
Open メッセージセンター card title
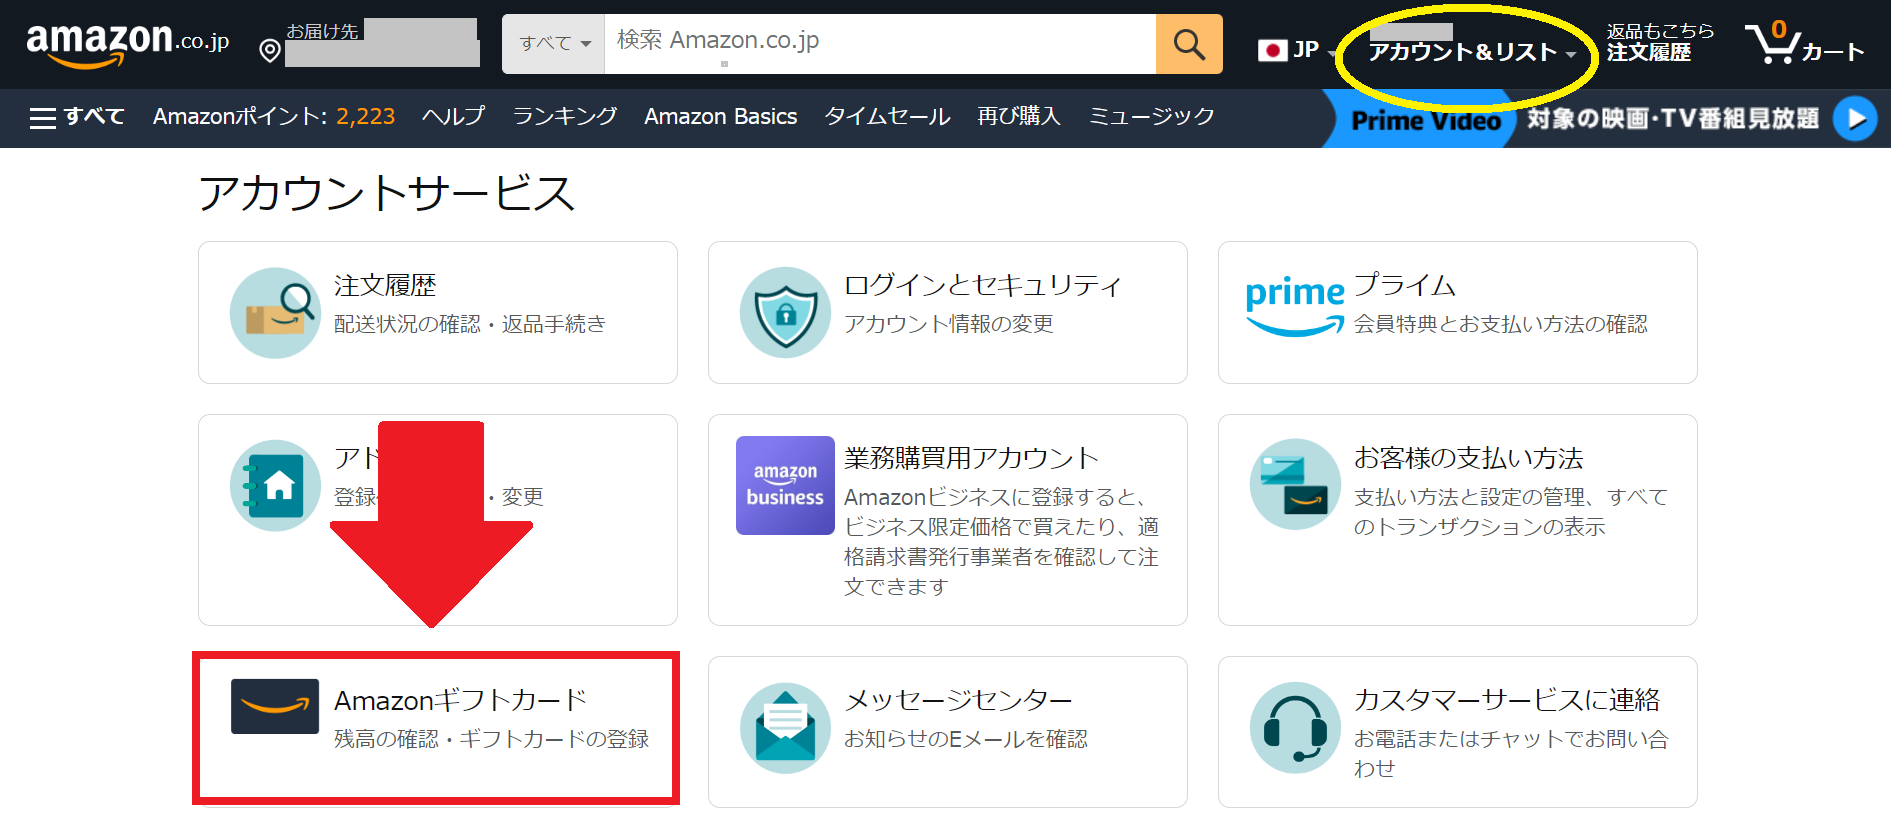(958, 700)
